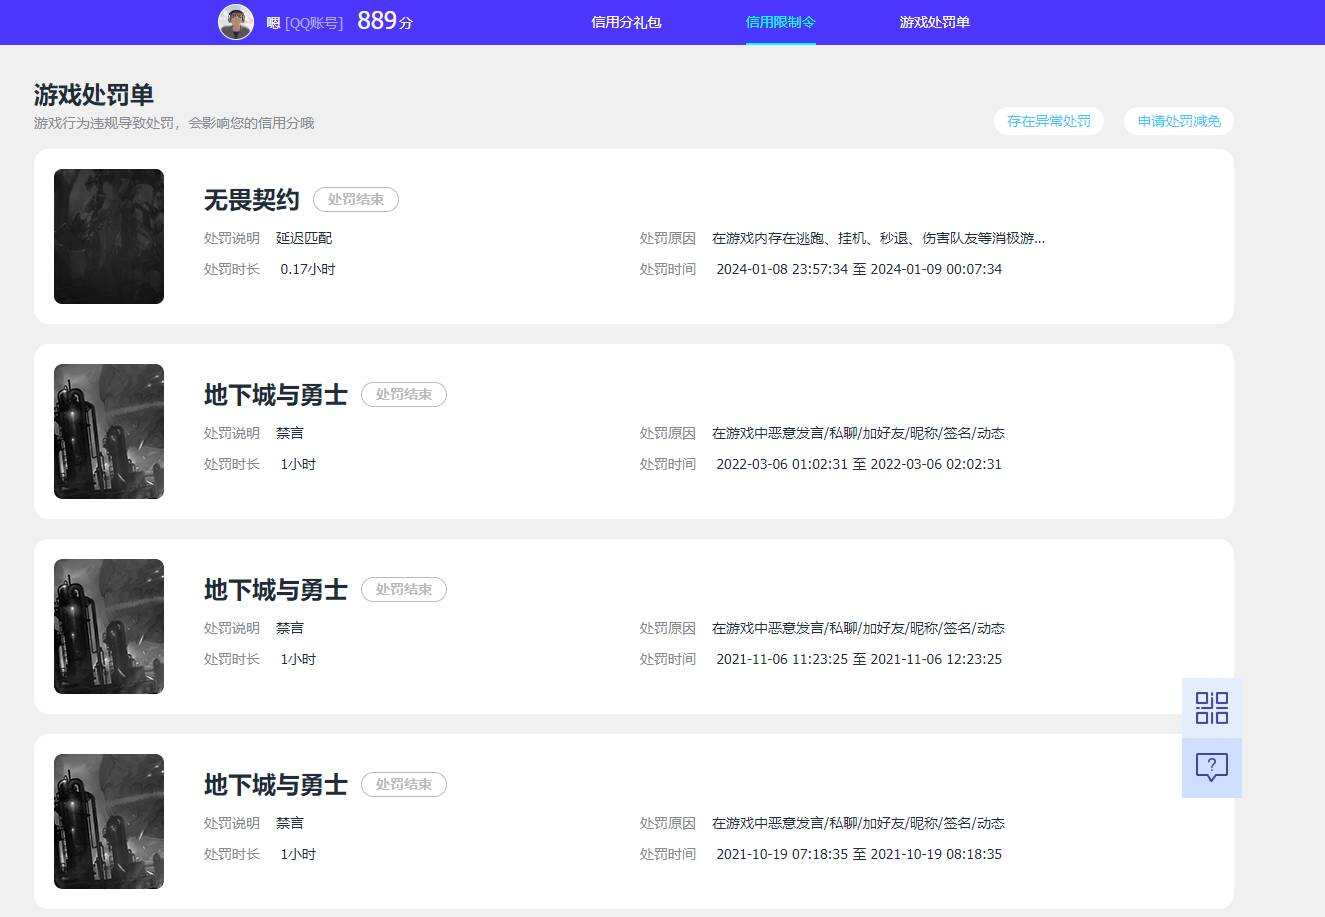Click thumbnail of 2021-11-06 地下城与勇士 record

click(x=109, y=626)
